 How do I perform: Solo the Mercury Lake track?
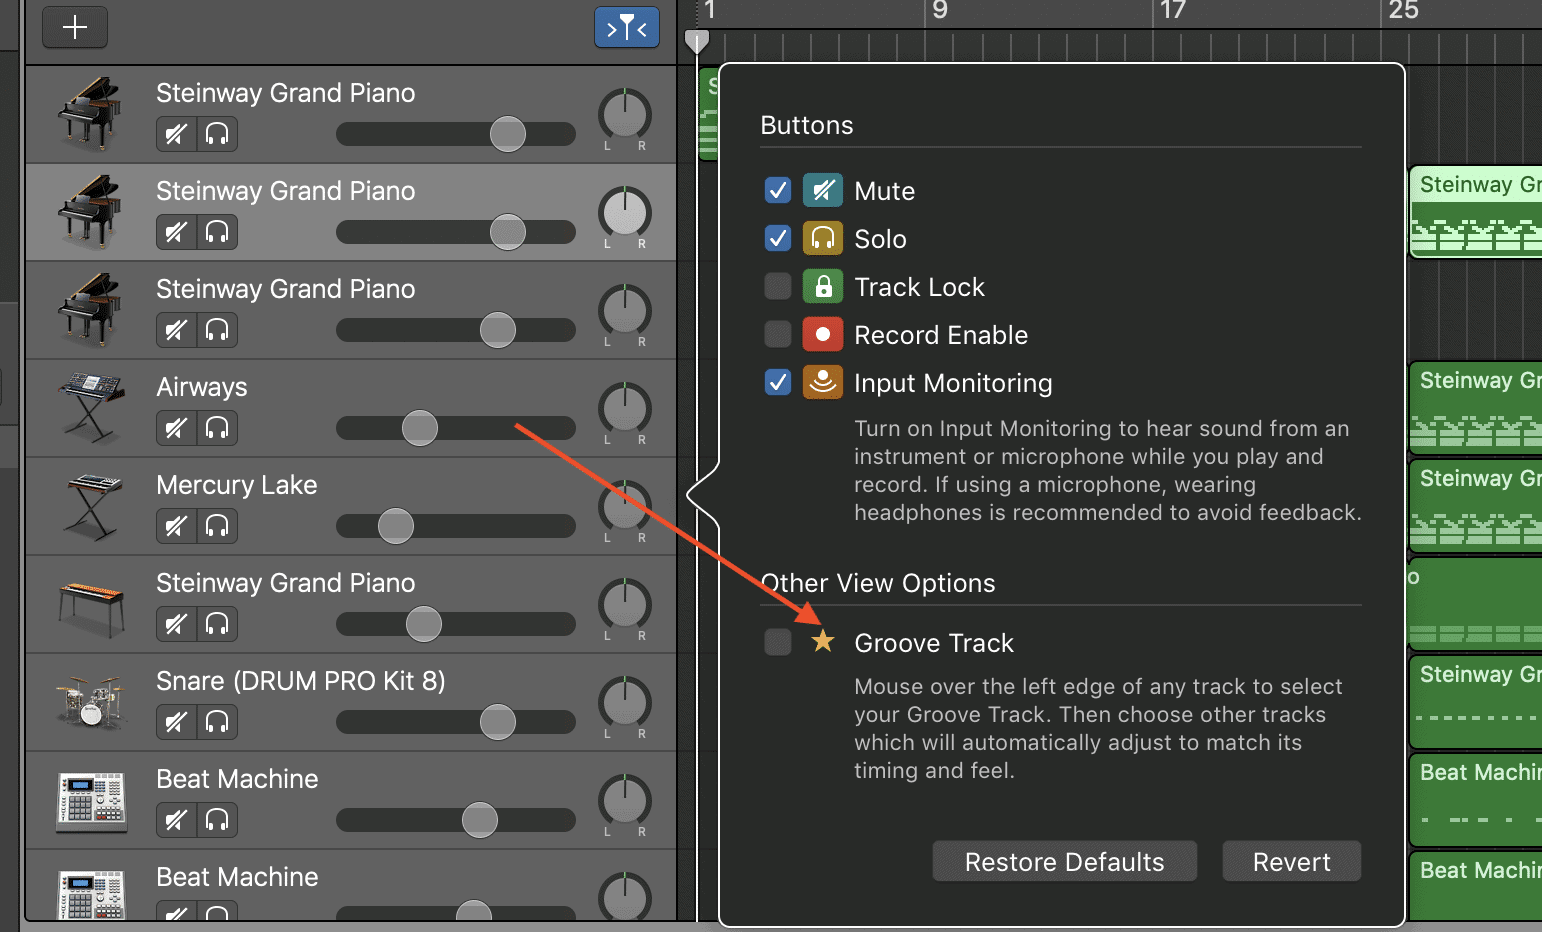218,526
